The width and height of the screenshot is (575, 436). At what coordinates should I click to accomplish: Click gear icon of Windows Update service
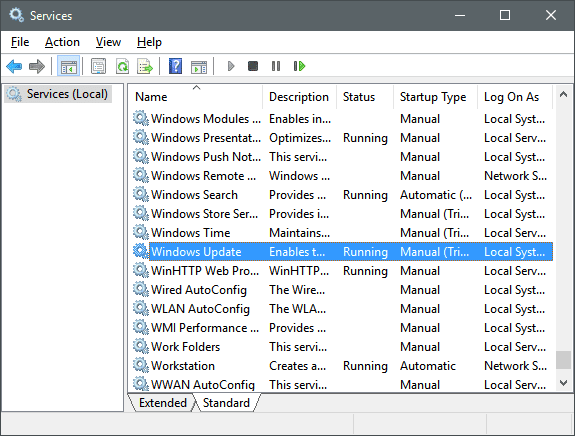pyautogui.click(x=140, y=251)
